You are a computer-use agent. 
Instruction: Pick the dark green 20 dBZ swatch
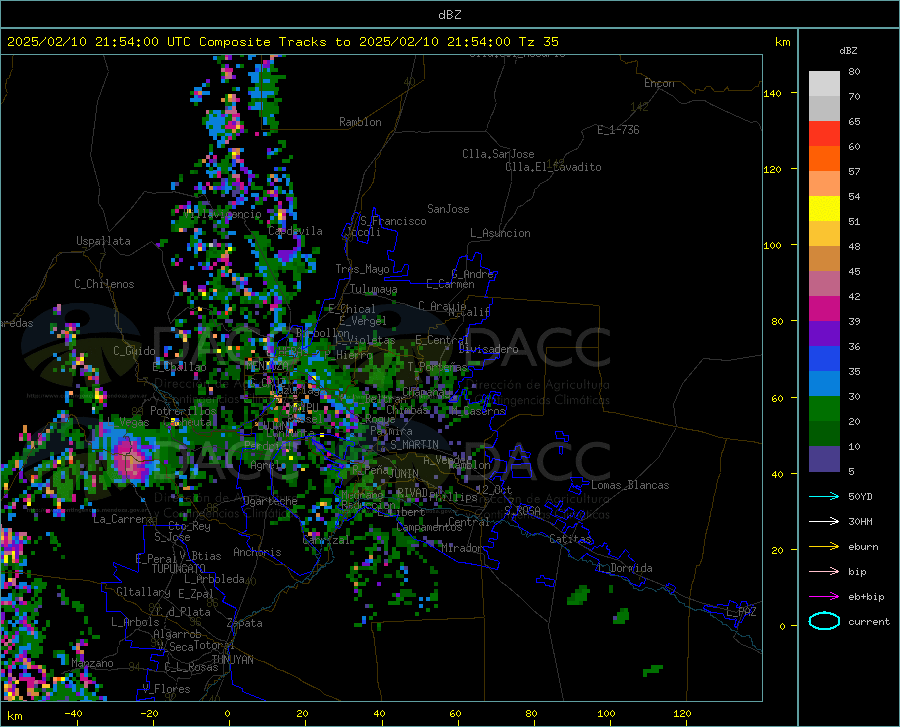point(824,434)
